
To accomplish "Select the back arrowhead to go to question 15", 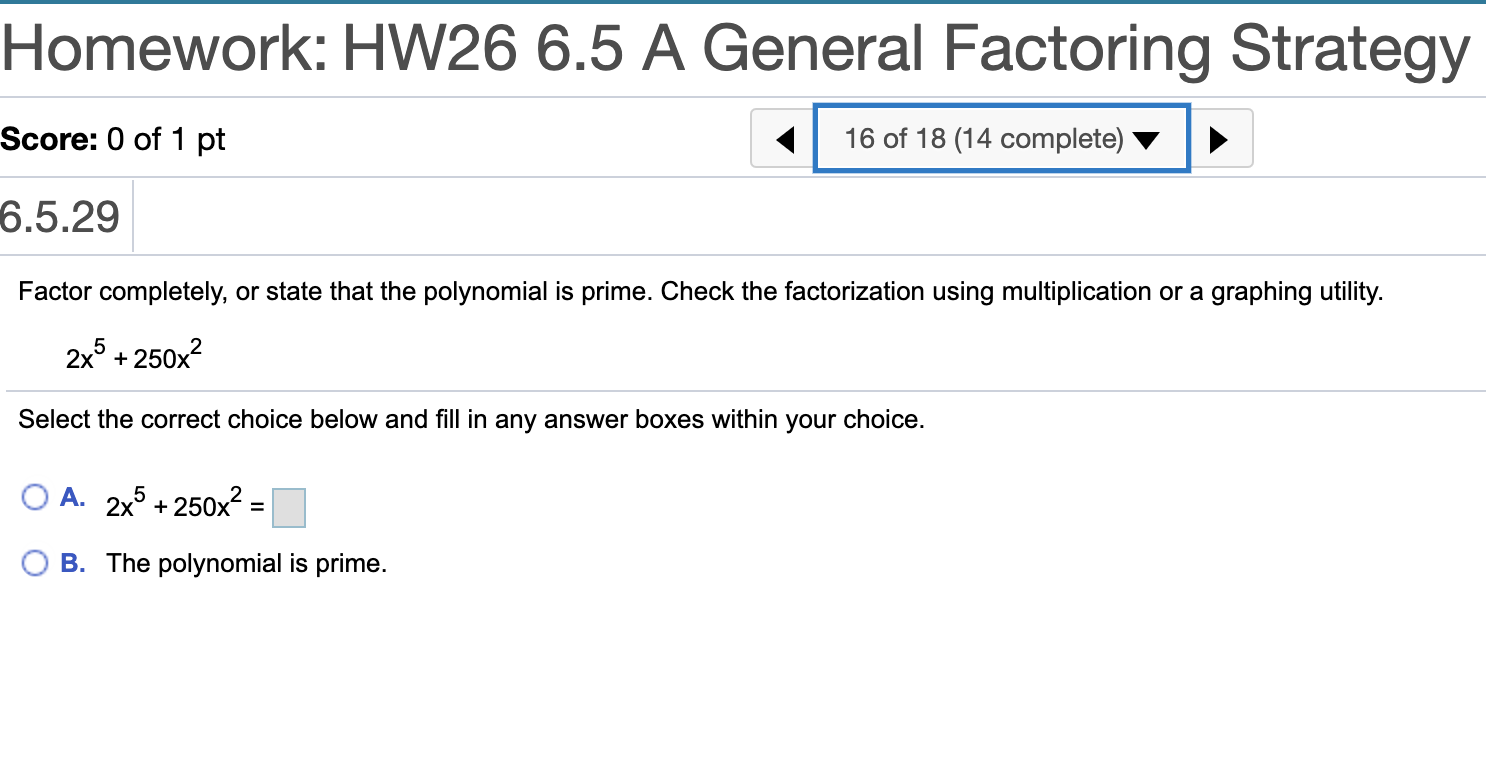I will coord(783,138).
